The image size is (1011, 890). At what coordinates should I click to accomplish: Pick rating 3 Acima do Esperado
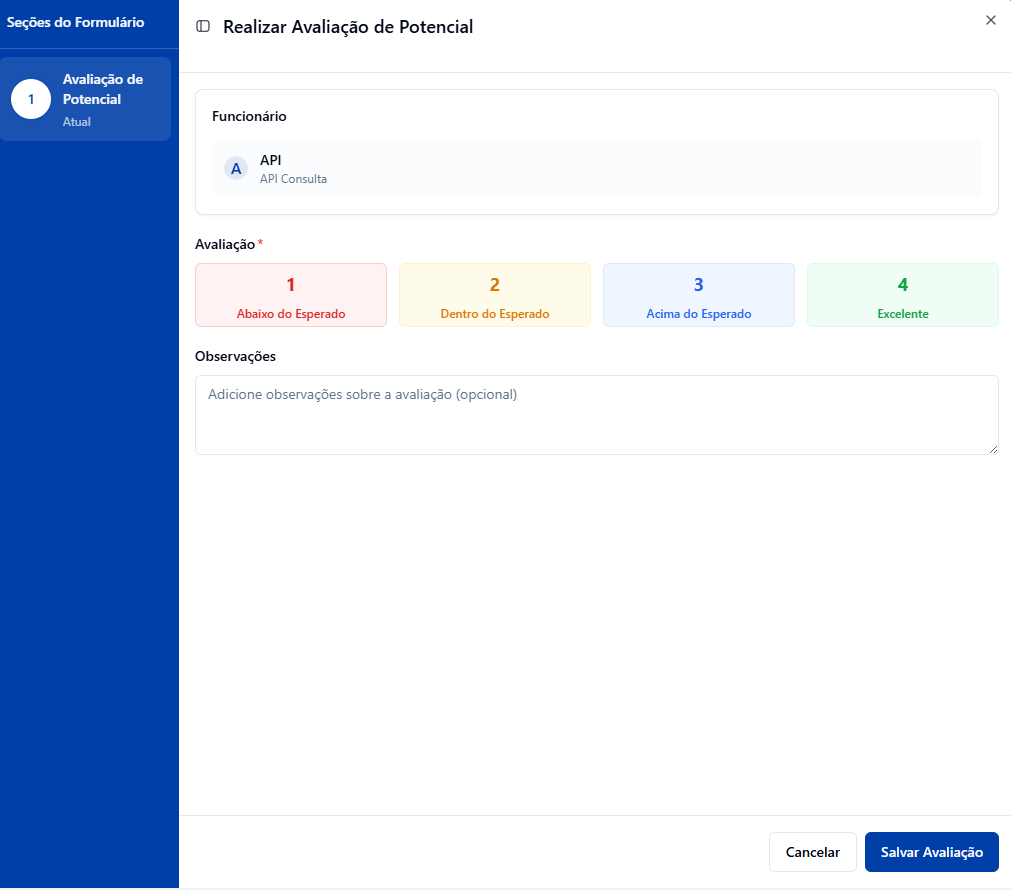click(x=699, y=295)
